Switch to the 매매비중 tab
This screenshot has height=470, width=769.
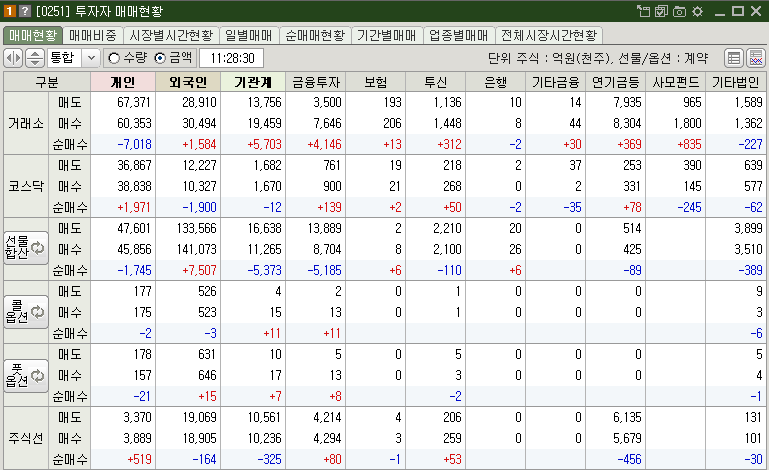pyautogui.click(x=93, y=35)
